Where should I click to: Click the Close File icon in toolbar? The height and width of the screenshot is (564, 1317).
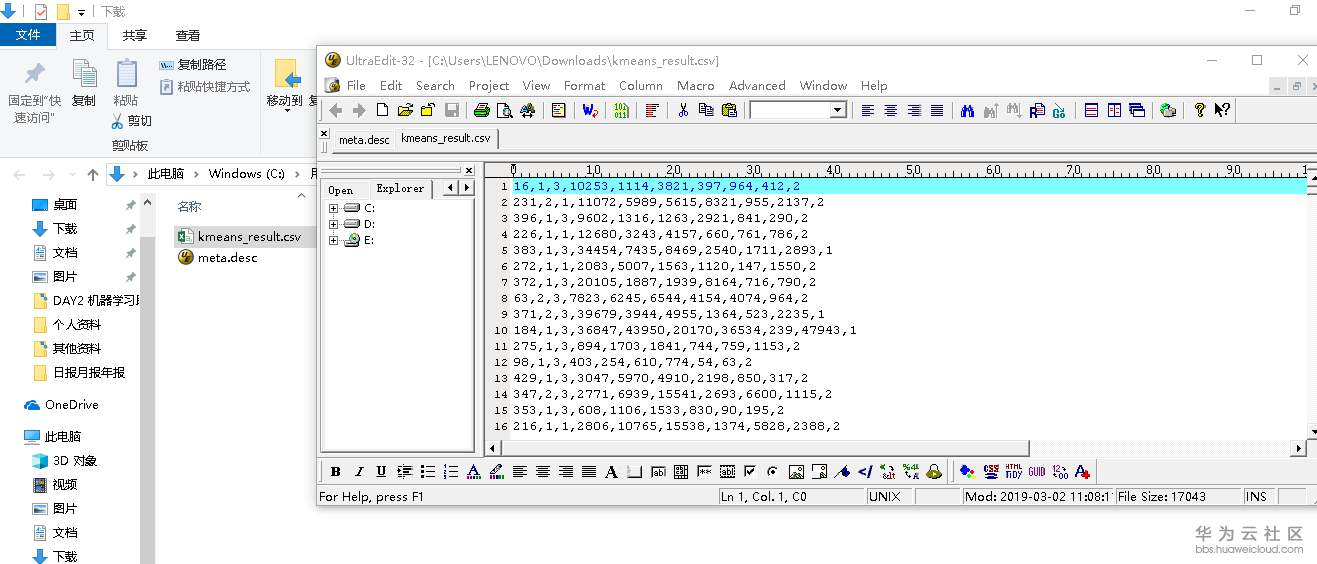pyautogui.click(x=428, y=110)
